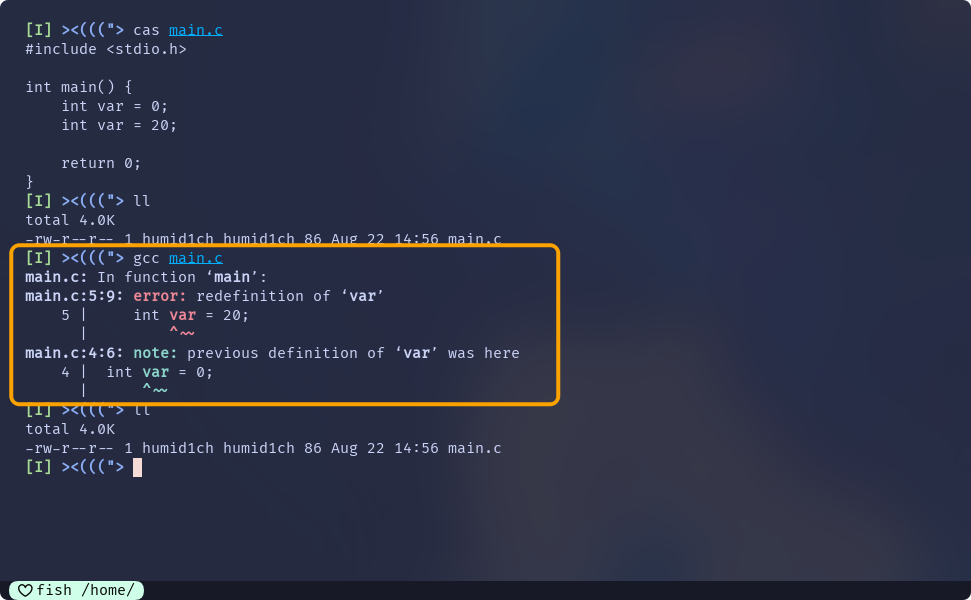
Task: Click the cas command word
Action: point(147,30)
